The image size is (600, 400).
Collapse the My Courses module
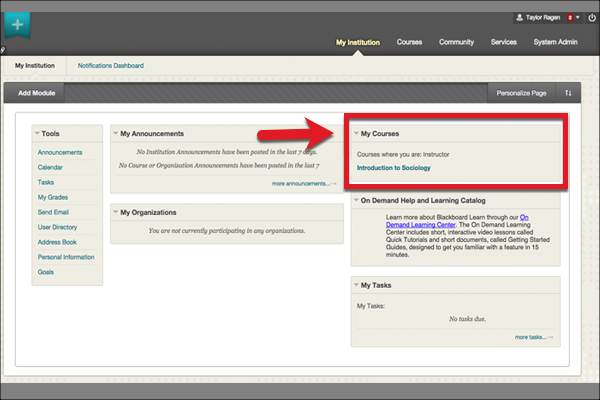[356, 133]
